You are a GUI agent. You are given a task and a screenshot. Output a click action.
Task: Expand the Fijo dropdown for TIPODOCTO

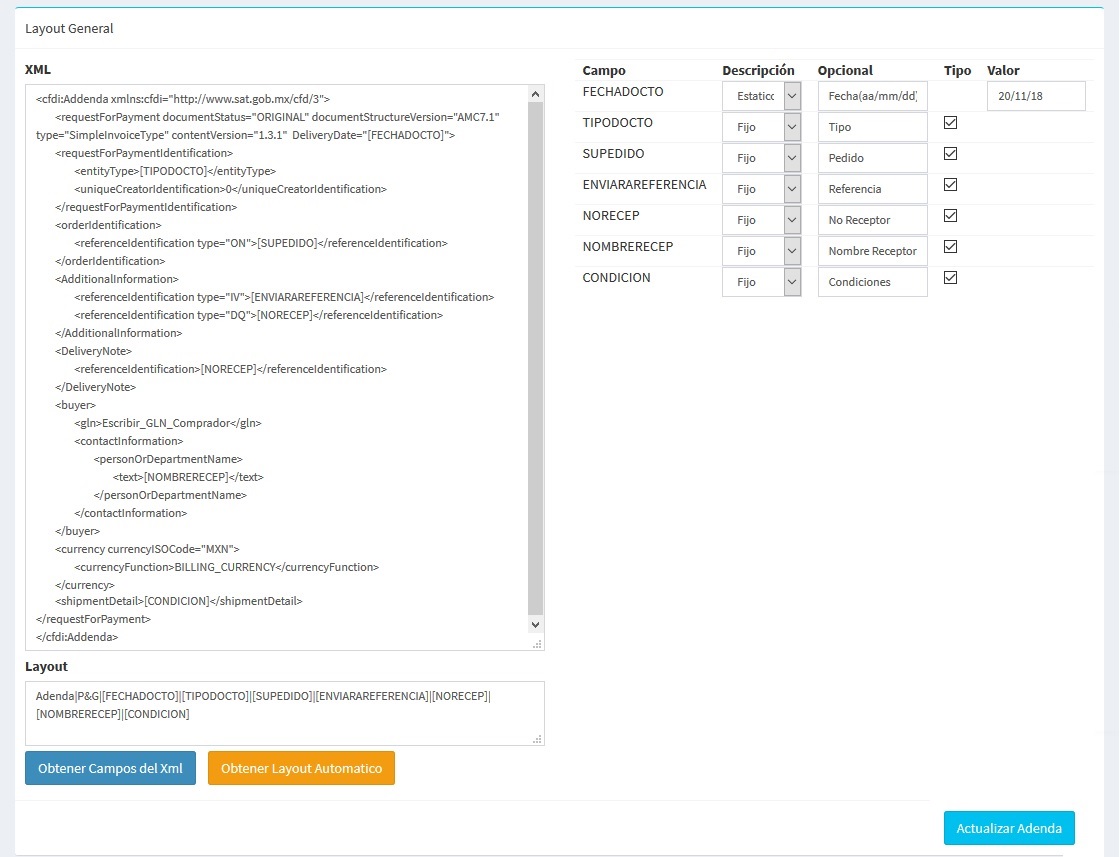[762, 127]
